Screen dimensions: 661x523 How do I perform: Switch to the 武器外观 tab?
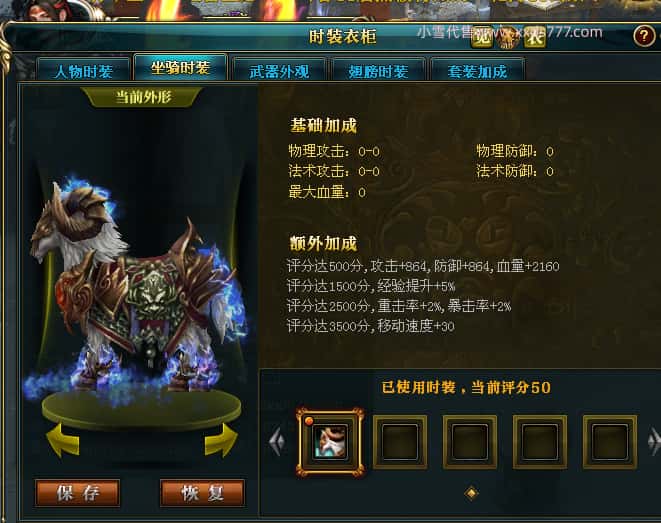279,71
